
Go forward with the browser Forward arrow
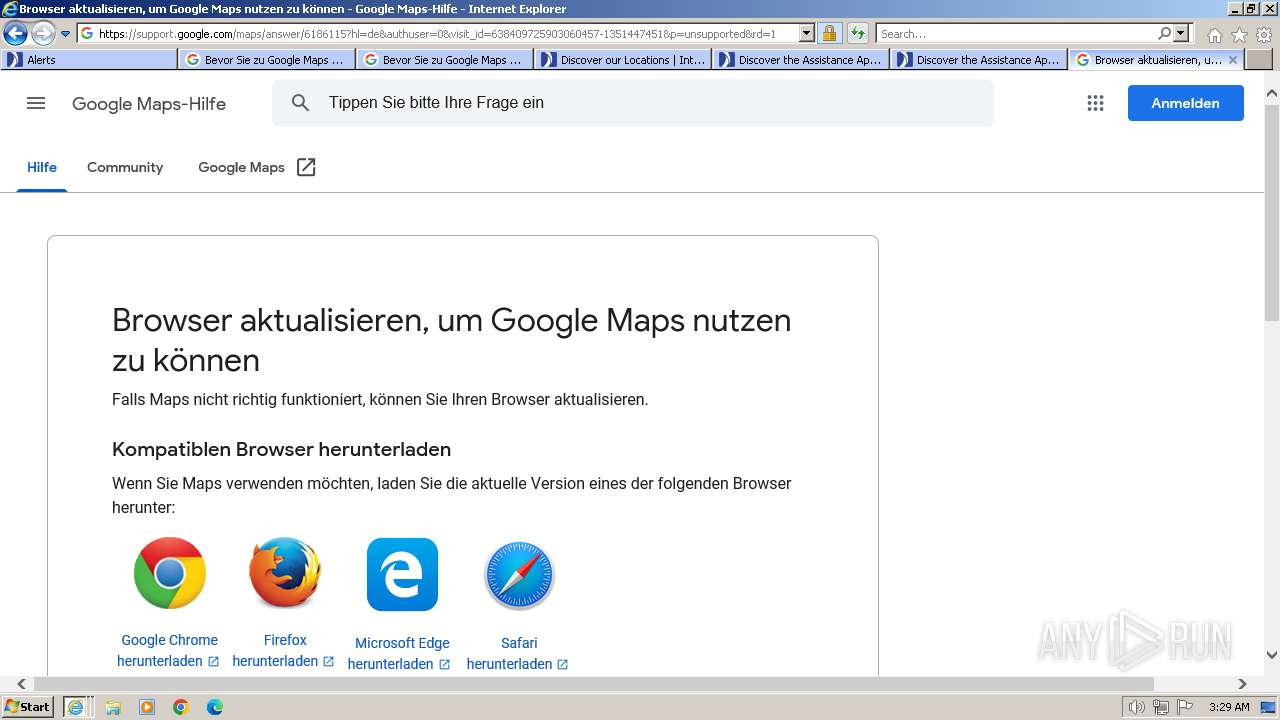pyautogui.click(x=43, y=33)
